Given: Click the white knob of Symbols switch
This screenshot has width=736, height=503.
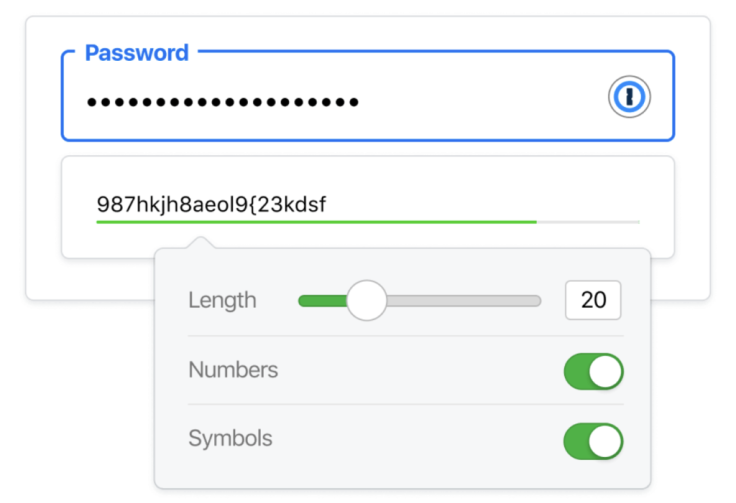Looking at the screenshot, I should tap(605, 441).
